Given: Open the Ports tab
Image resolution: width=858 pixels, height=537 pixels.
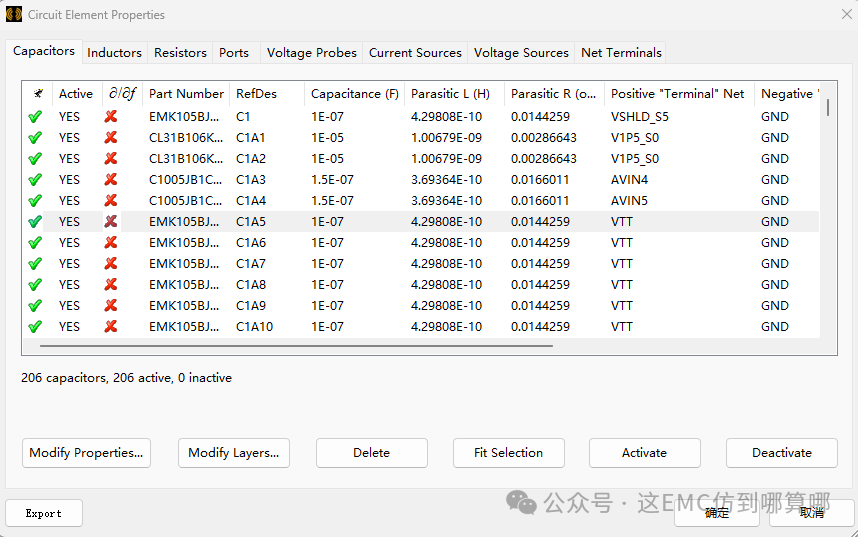Looking at the screenshot, I should [234, 53].
